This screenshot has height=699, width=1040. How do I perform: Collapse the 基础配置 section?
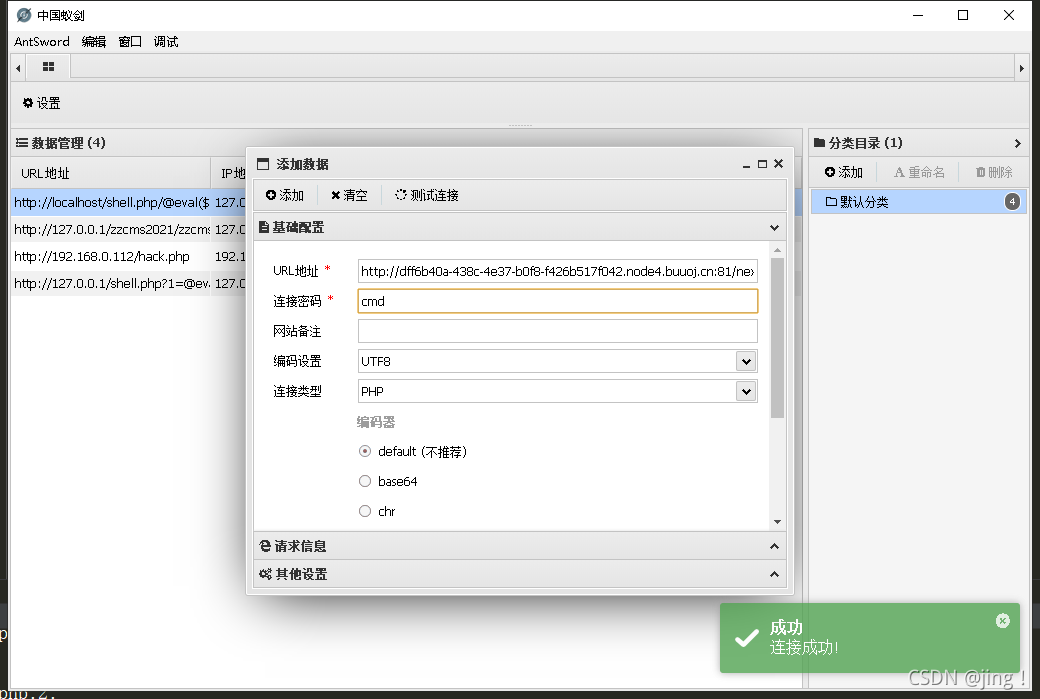774,227
